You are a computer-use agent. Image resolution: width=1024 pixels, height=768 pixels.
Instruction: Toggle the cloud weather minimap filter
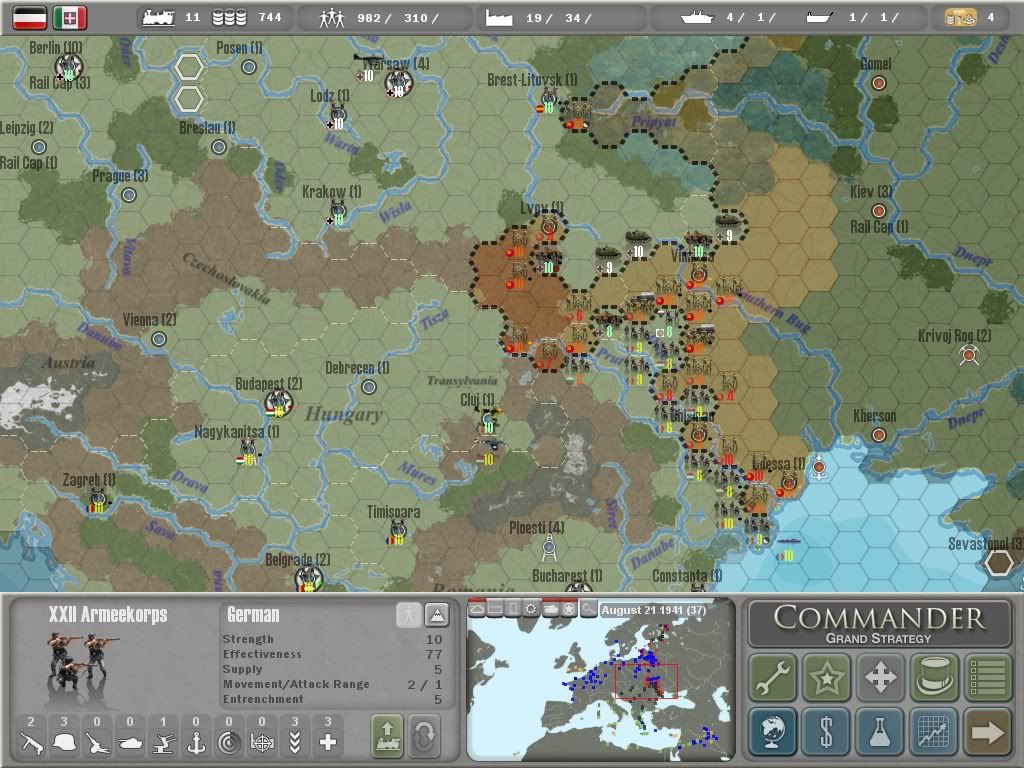(477, 609)
